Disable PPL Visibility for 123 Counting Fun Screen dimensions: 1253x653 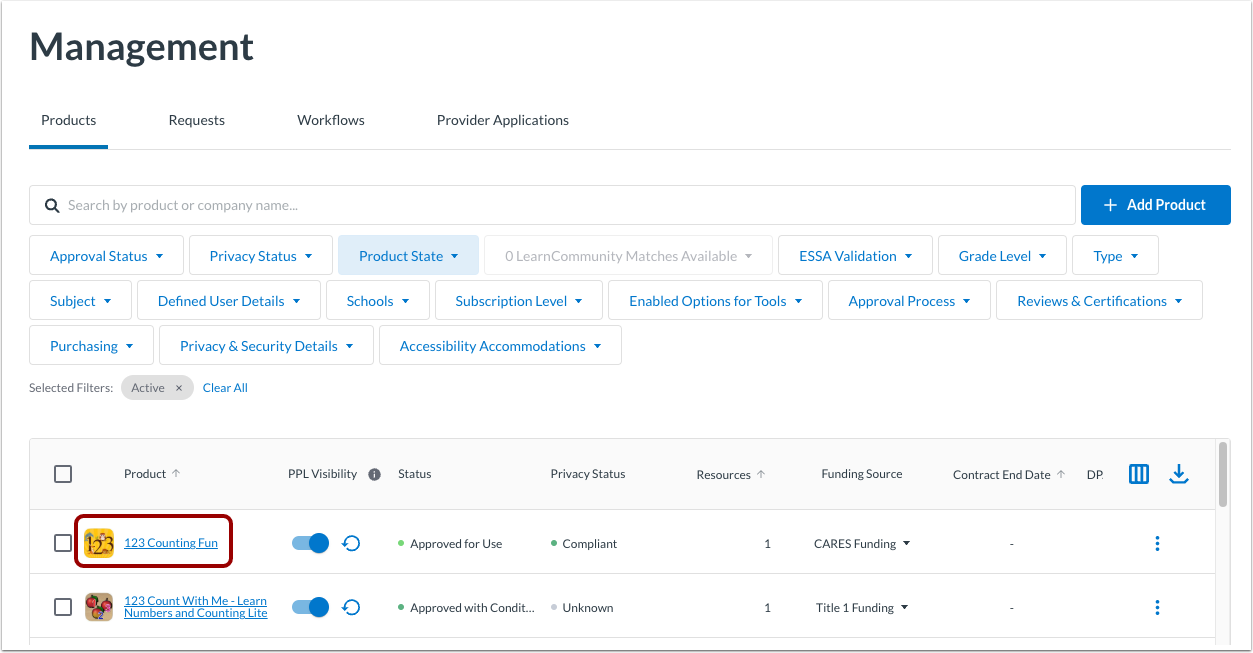[x=309, y=542]
